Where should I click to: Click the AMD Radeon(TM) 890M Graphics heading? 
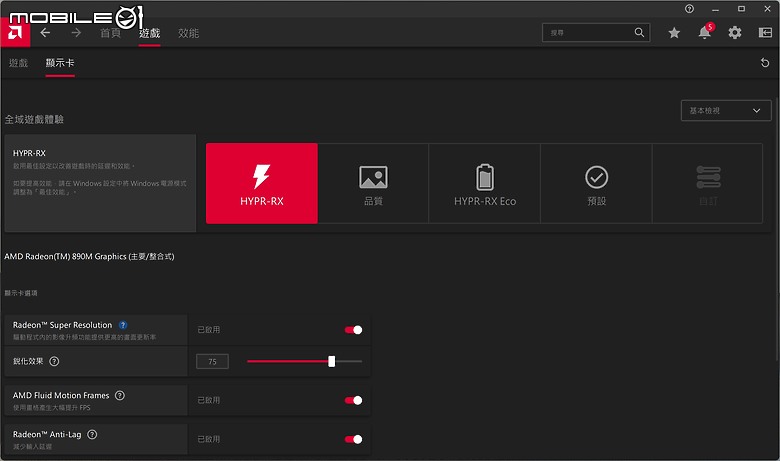89,257
